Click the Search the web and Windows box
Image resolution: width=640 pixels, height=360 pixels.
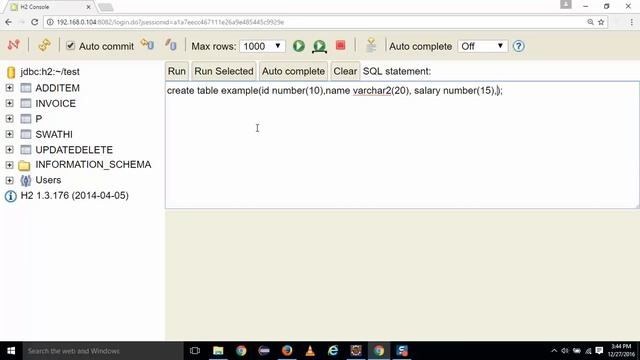(103, 351)
